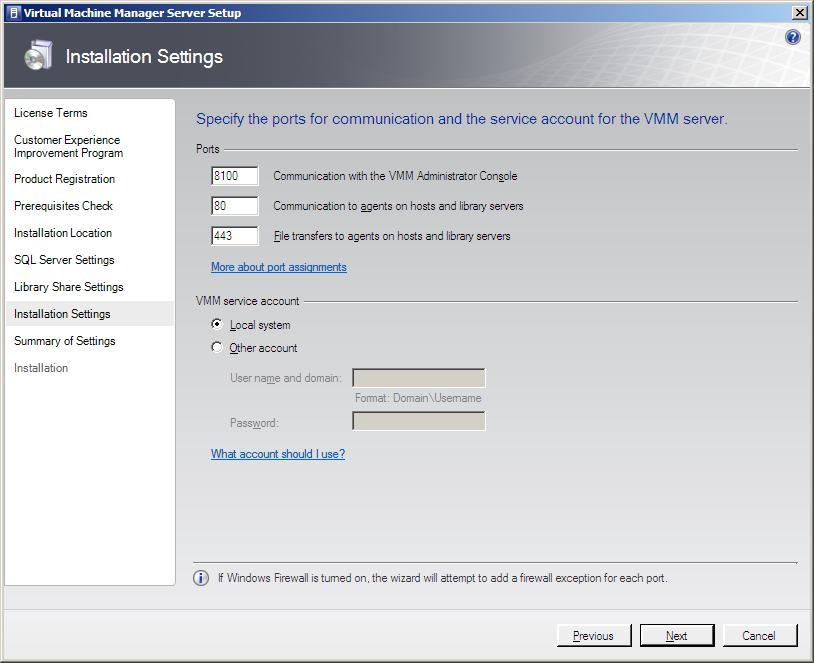This screenshot has width=814, height=663.
Task: Jump to Prerequisites Check step
Action: [63, 206]
